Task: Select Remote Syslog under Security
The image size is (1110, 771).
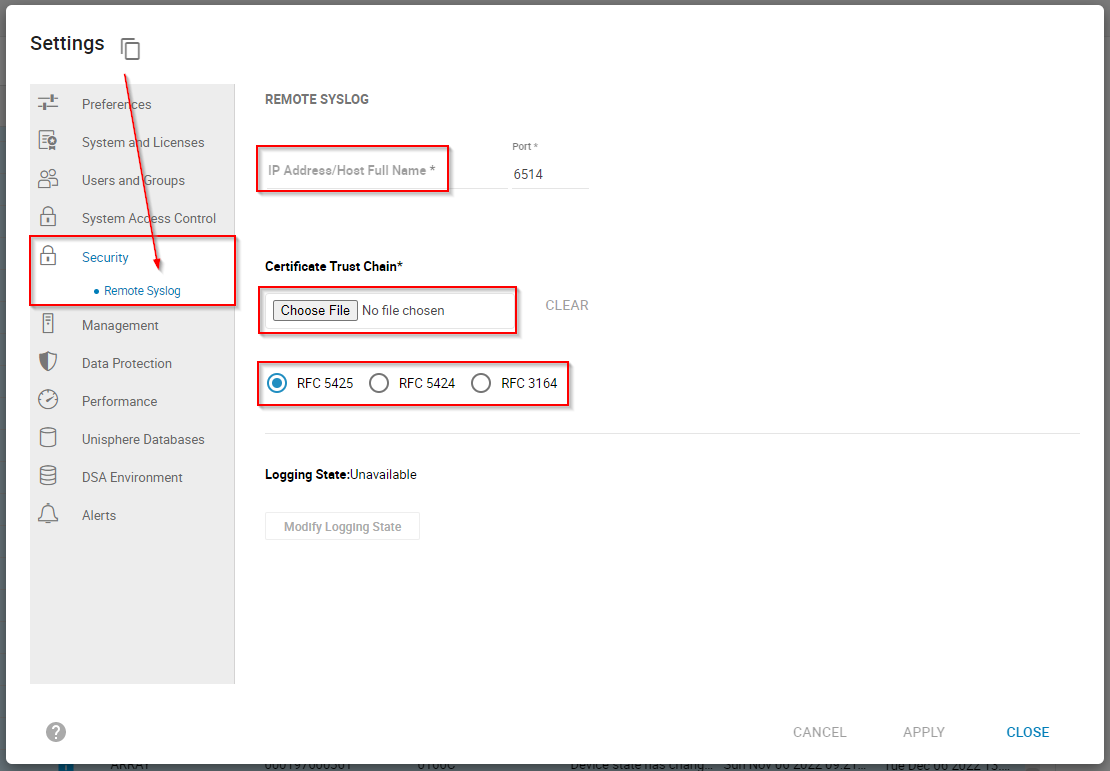Action: click(x=142, y=290)
